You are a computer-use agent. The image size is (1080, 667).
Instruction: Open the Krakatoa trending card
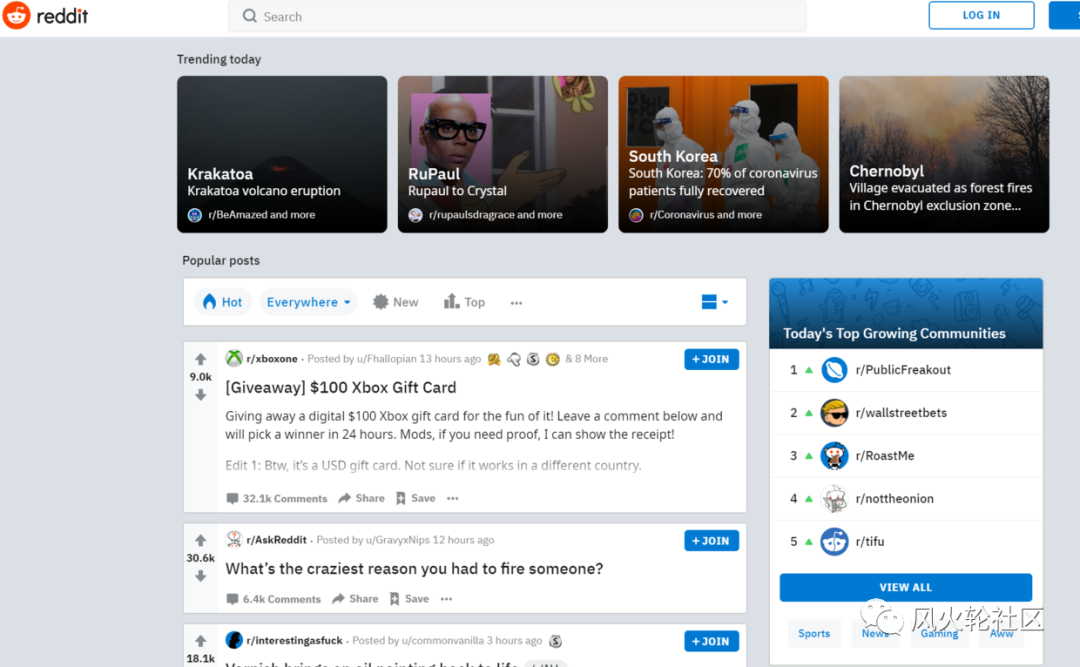click(x=282, y=154)
